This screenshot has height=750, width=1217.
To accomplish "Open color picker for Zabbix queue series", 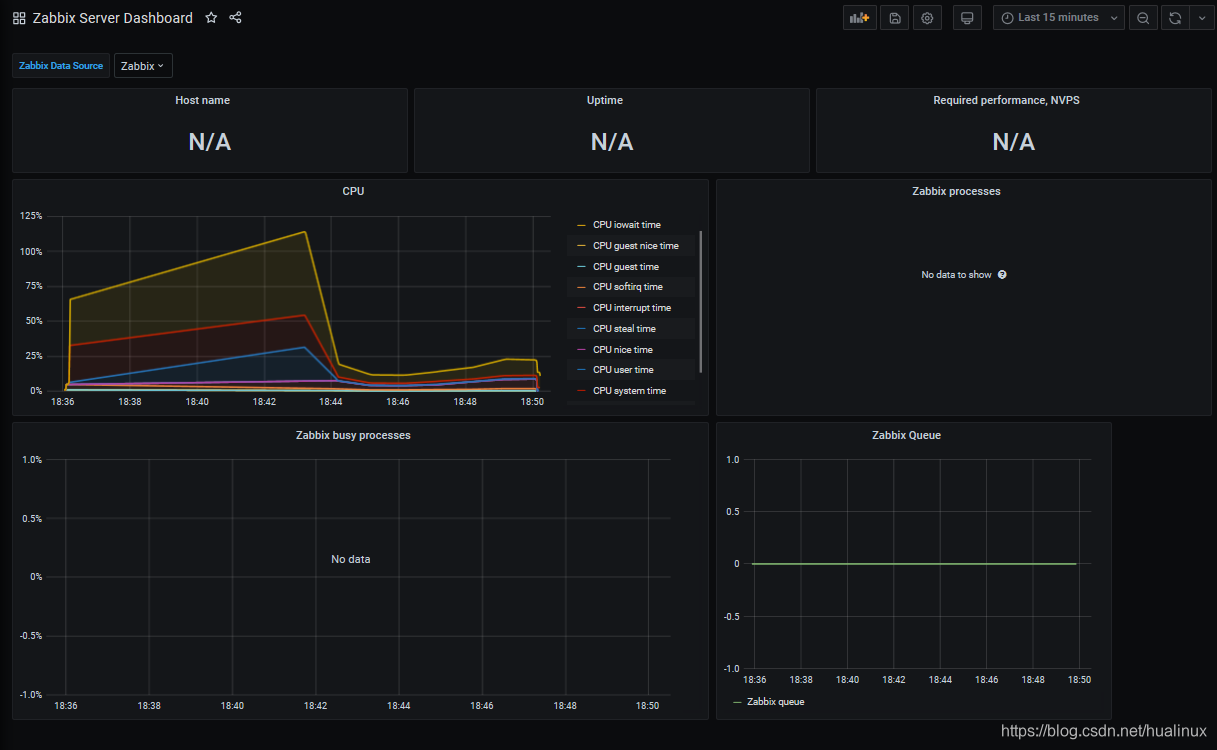I will point(738,702).
